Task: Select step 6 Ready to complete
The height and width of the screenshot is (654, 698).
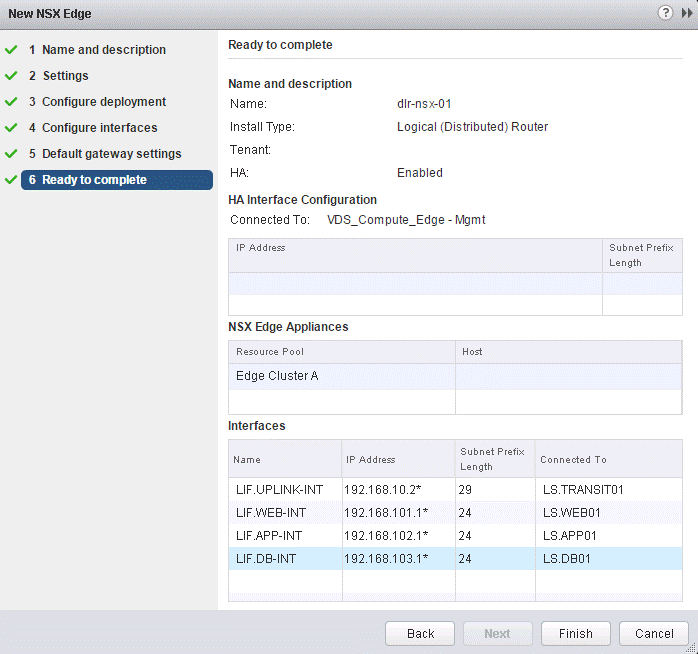Action: (x=94, y=180)
